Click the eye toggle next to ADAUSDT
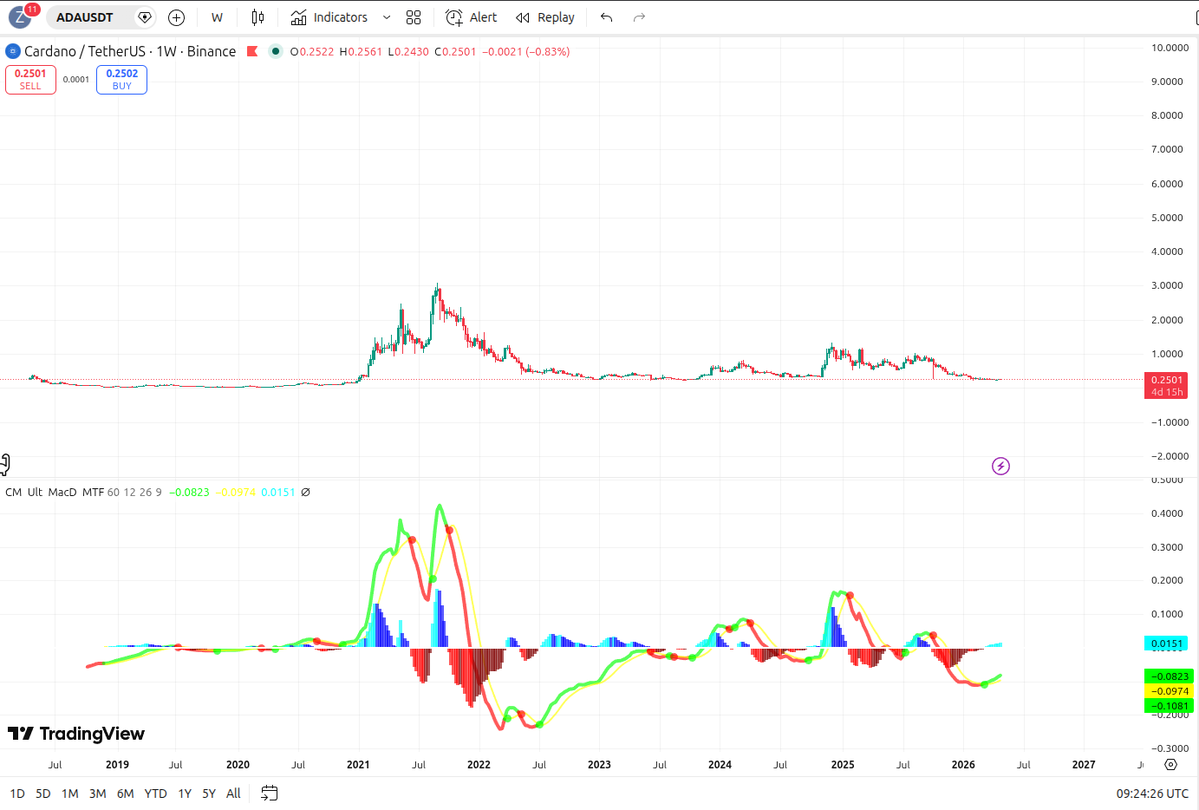Viewport: 1199px width, 810px height. tap(145, 17)
